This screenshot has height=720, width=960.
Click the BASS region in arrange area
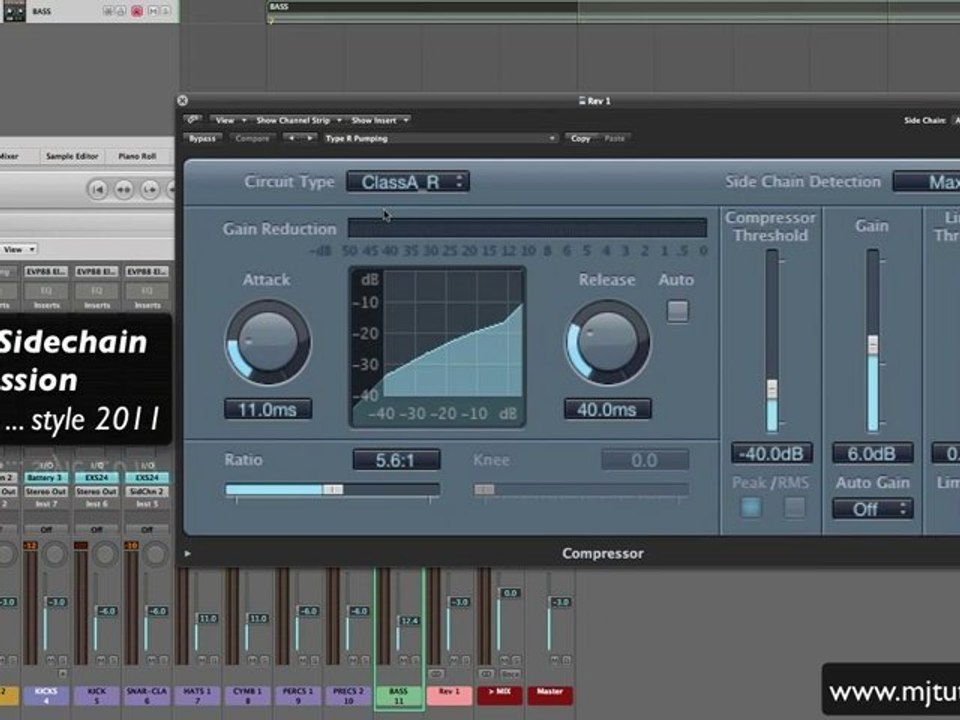pyautogui.click(x=613, y=11)
